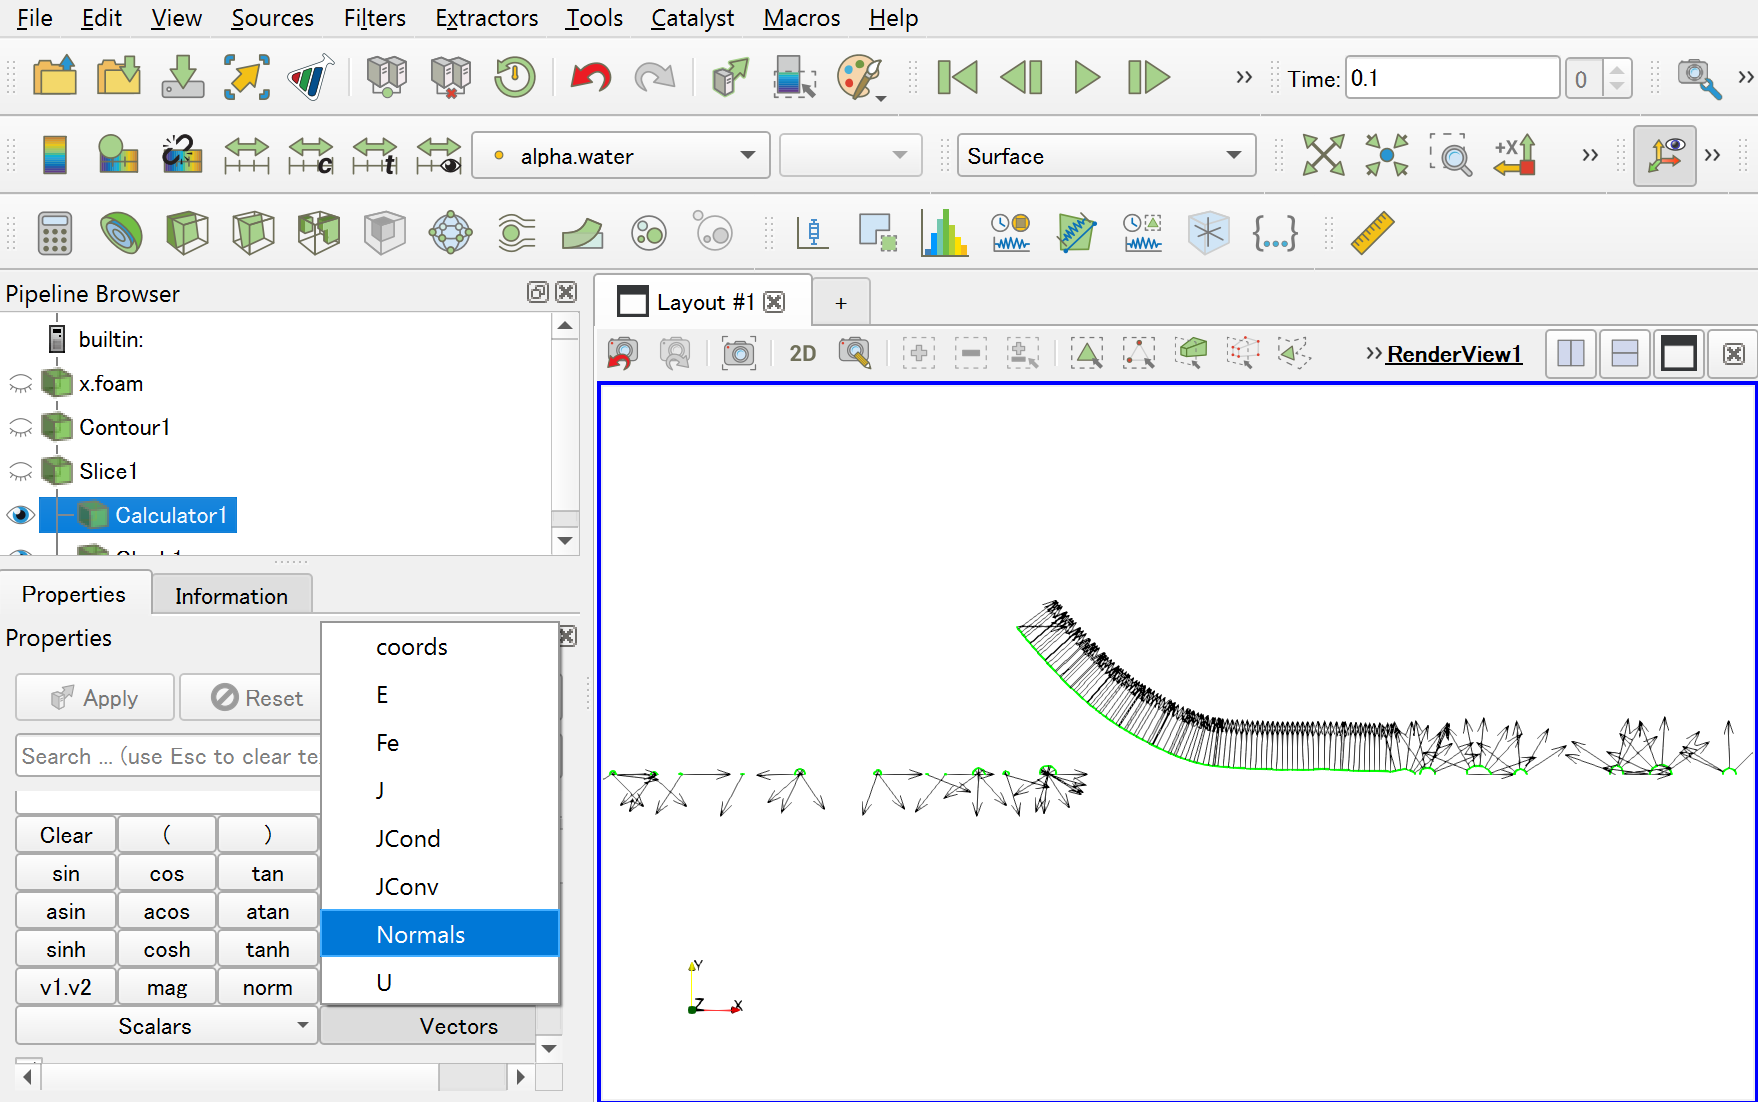Open the ruler measurement tool
Image resolution: width=1758 pixels, height=1102 pixels.
[x=1372, y=233]
